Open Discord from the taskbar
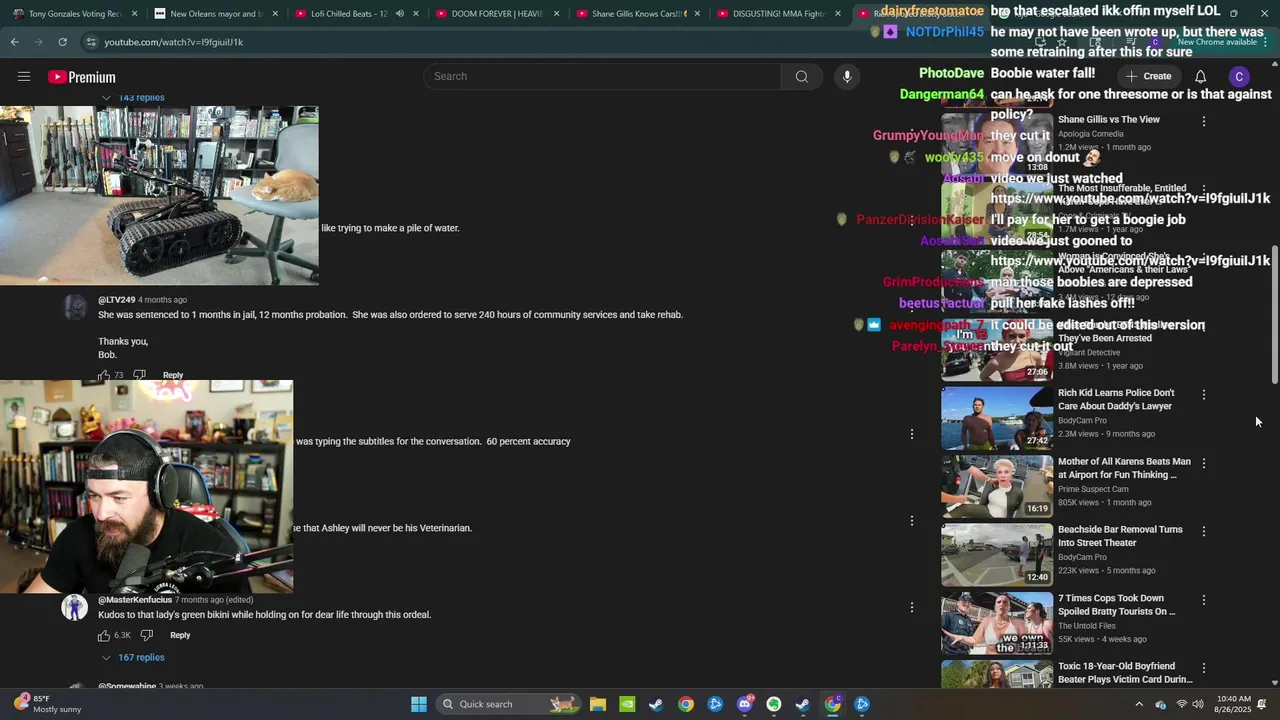This screenshot has width=1280, height=720. click(x=744, y=704)
